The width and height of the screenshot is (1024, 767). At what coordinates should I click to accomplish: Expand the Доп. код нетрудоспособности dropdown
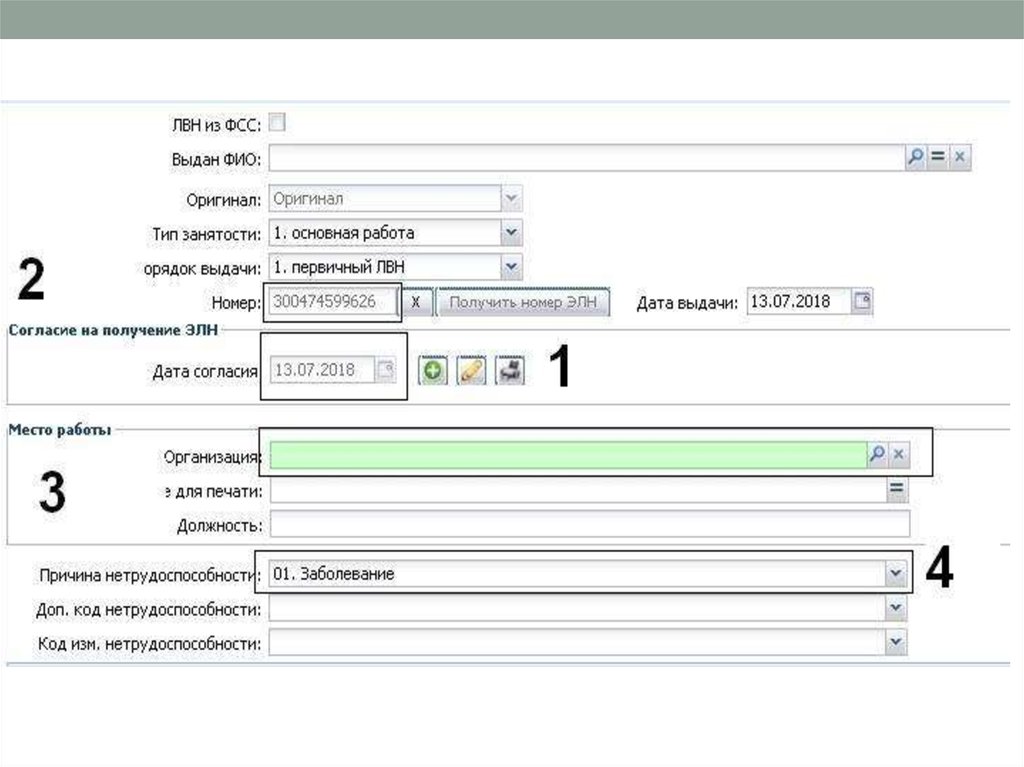(896, 608)
